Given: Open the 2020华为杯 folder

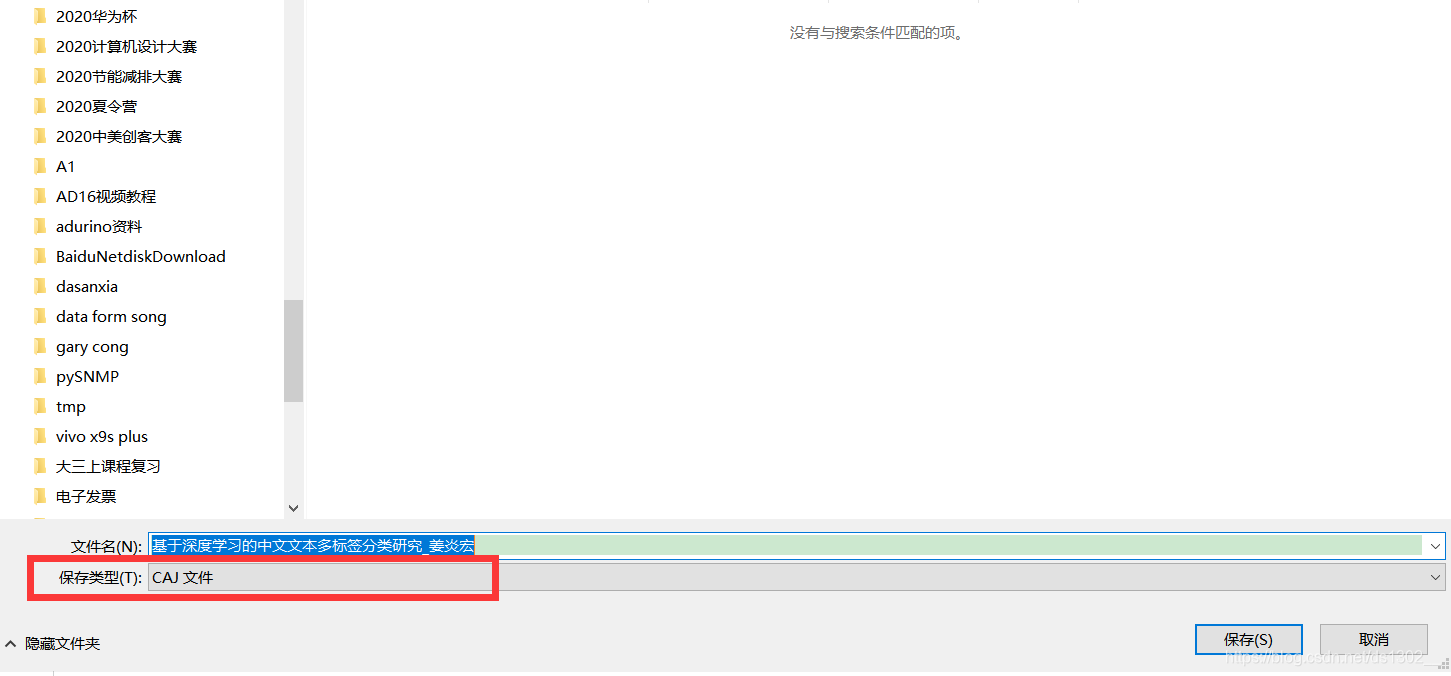Looking at the screenshot, I should coord(96,16).
